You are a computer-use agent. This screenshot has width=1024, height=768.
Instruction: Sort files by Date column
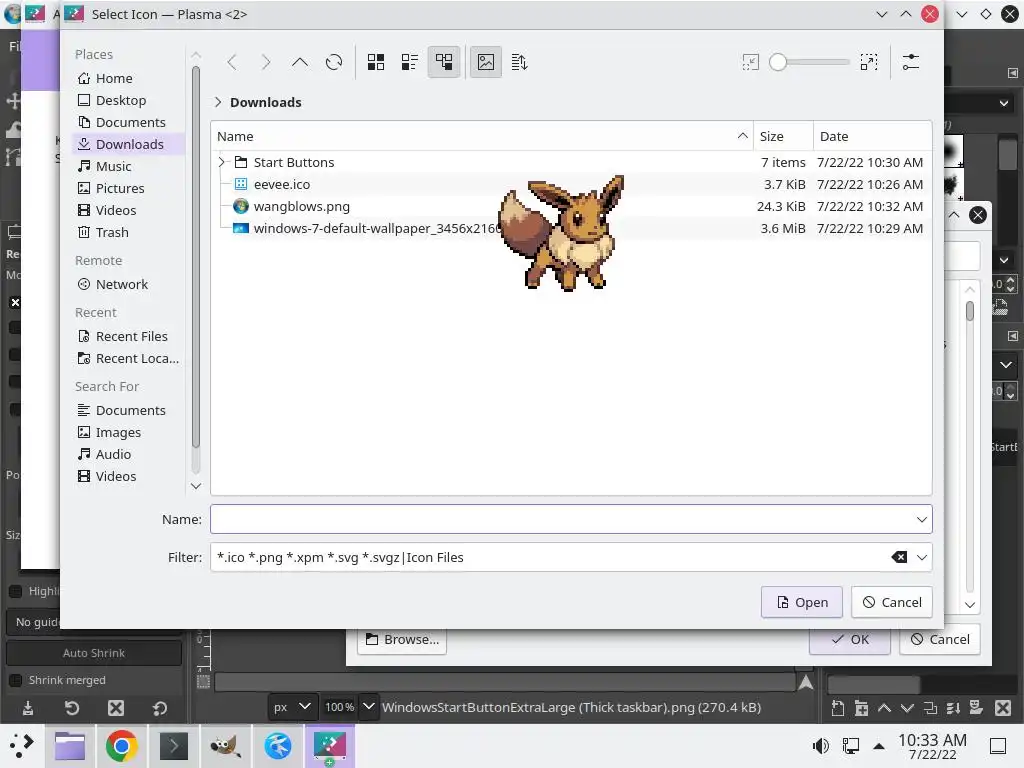click(872, 136)
